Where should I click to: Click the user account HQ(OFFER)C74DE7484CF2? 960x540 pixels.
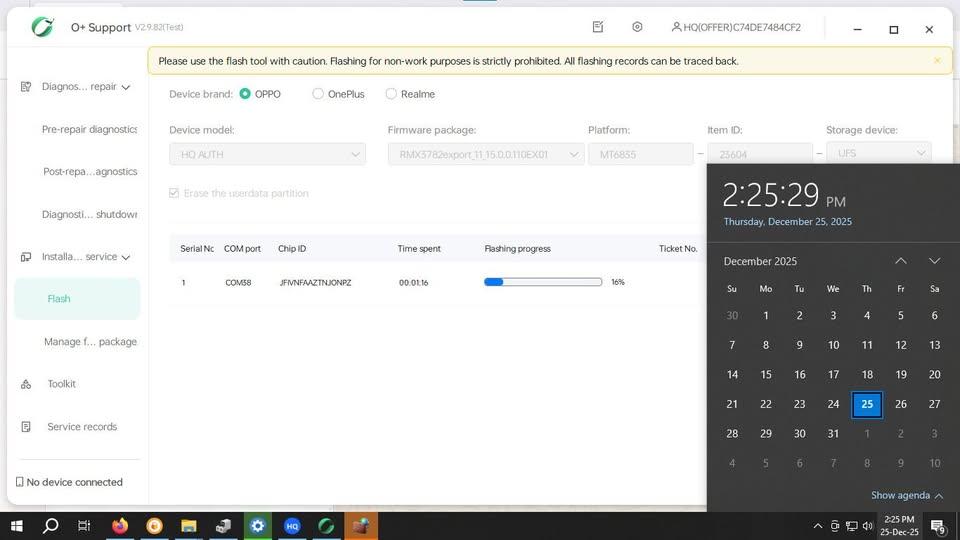tap(736, 27)
